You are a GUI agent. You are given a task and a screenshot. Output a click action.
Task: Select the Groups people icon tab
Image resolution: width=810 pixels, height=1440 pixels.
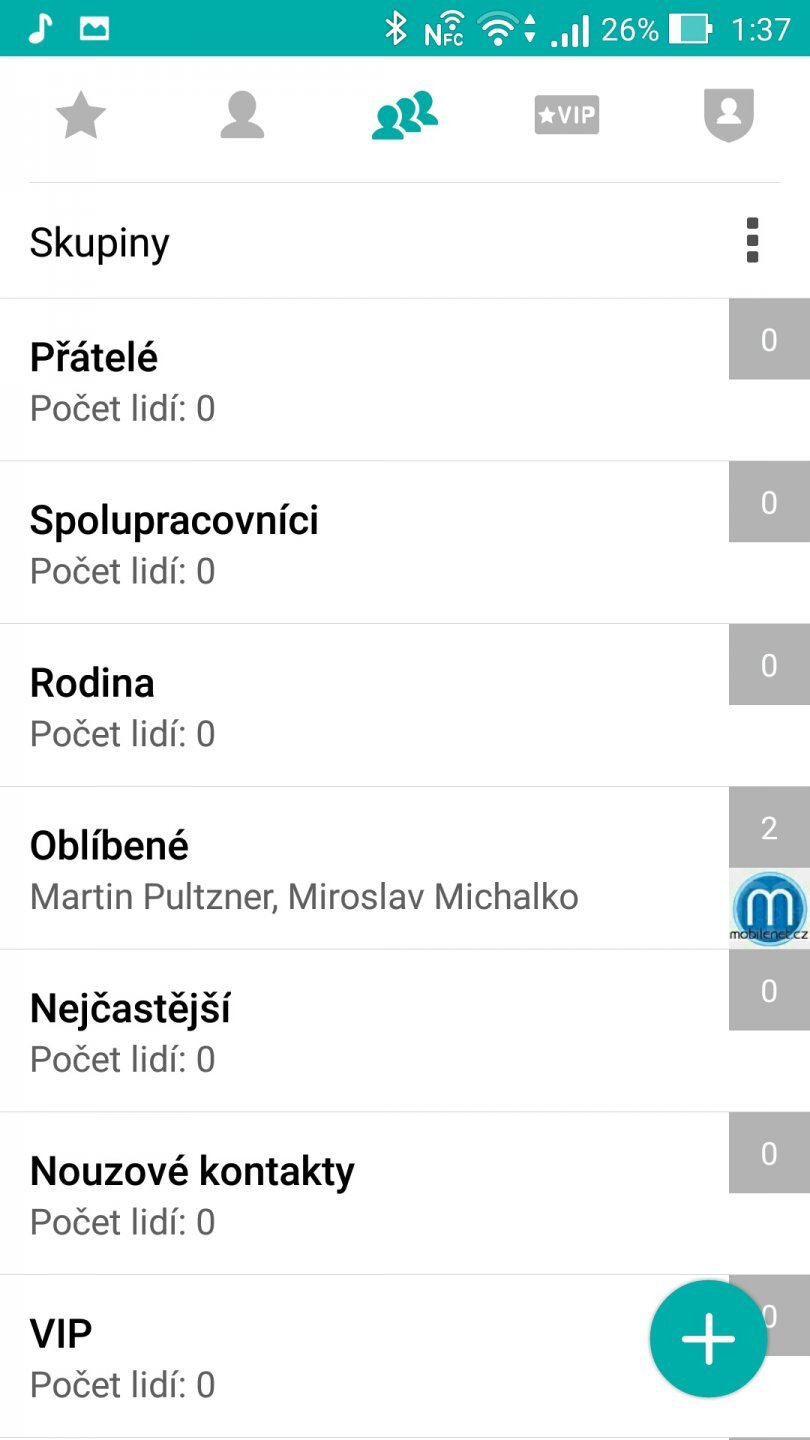pos(404,116)
